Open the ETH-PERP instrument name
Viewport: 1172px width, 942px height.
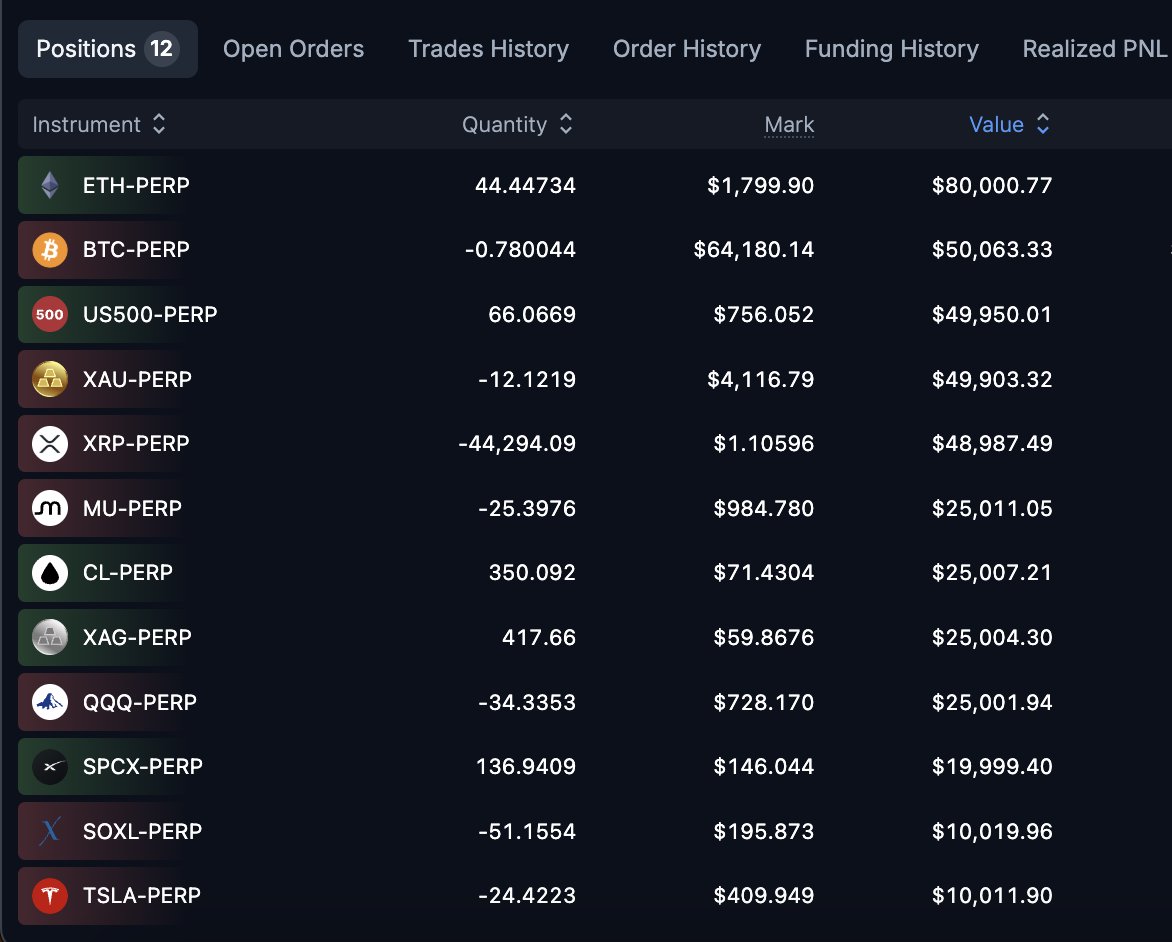click(x=136, y=185)
